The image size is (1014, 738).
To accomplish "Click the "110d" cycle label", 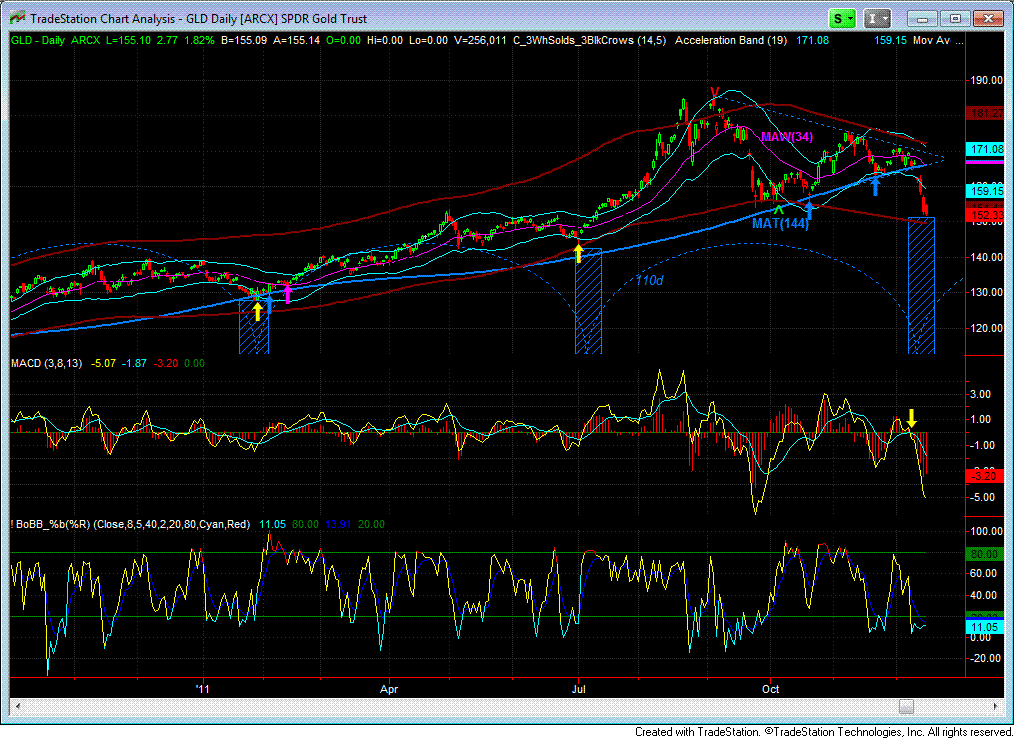I will pyautogui.click(x=649, y=281).
